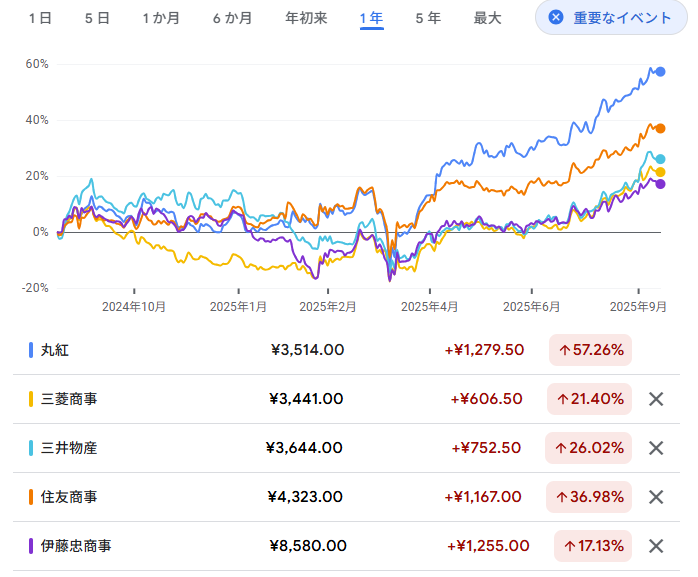The height and width of the screenshot is (577, 698).
Task: Click the ↑17.13% change badge
Action: click(593, 546)
